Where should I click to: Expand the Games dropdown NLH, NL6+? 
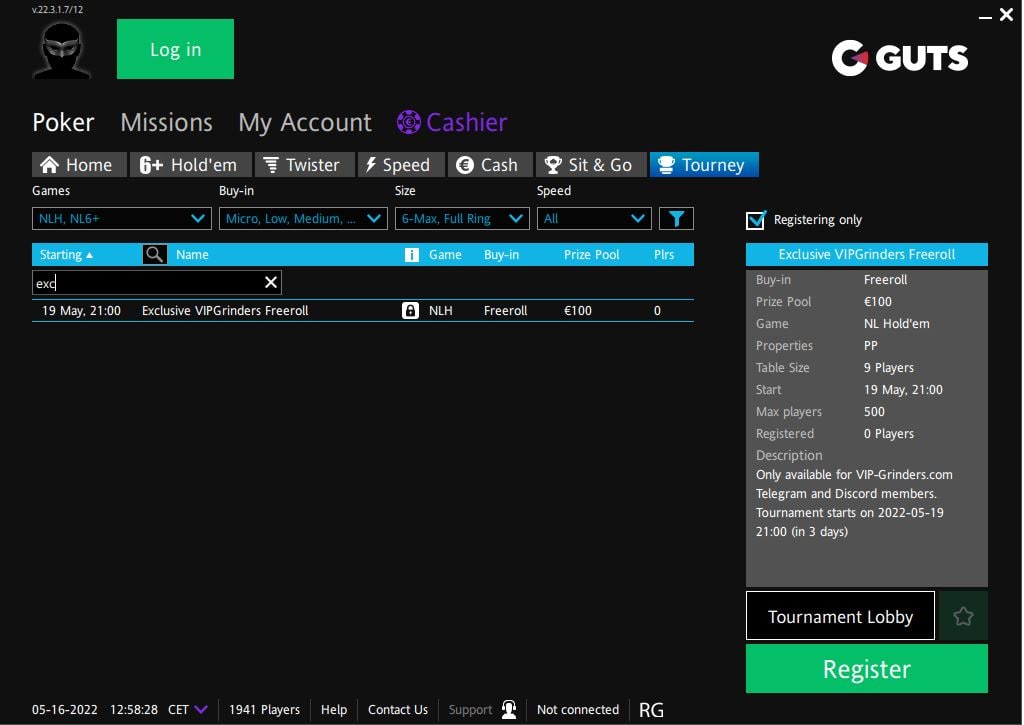121,219
